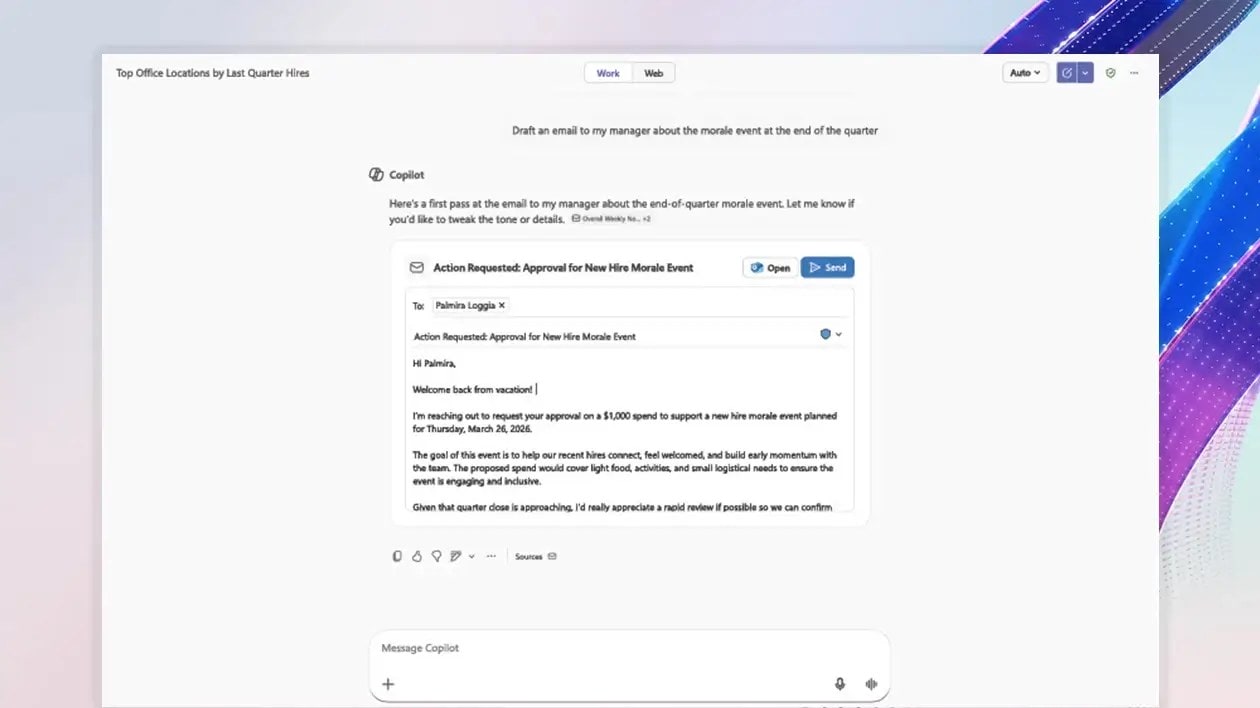Click the plus icon to add an attachment
Viewport: 1260px width, 708px height.
tap(388, 684)
